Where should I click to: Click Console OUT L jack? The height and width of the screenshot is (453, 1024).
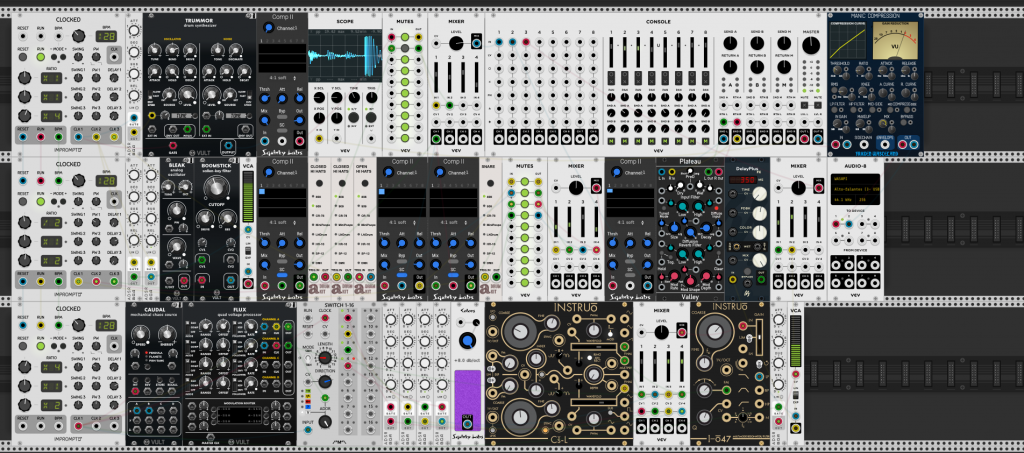(x=805, y=138)
